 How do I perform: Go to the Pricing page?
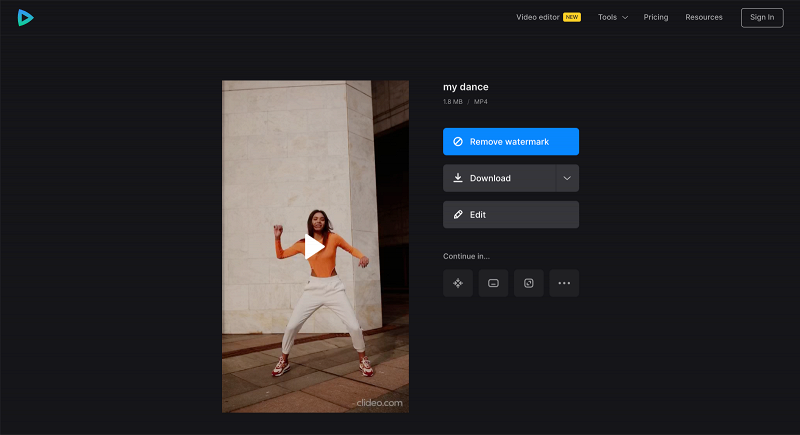pos(656,17)
